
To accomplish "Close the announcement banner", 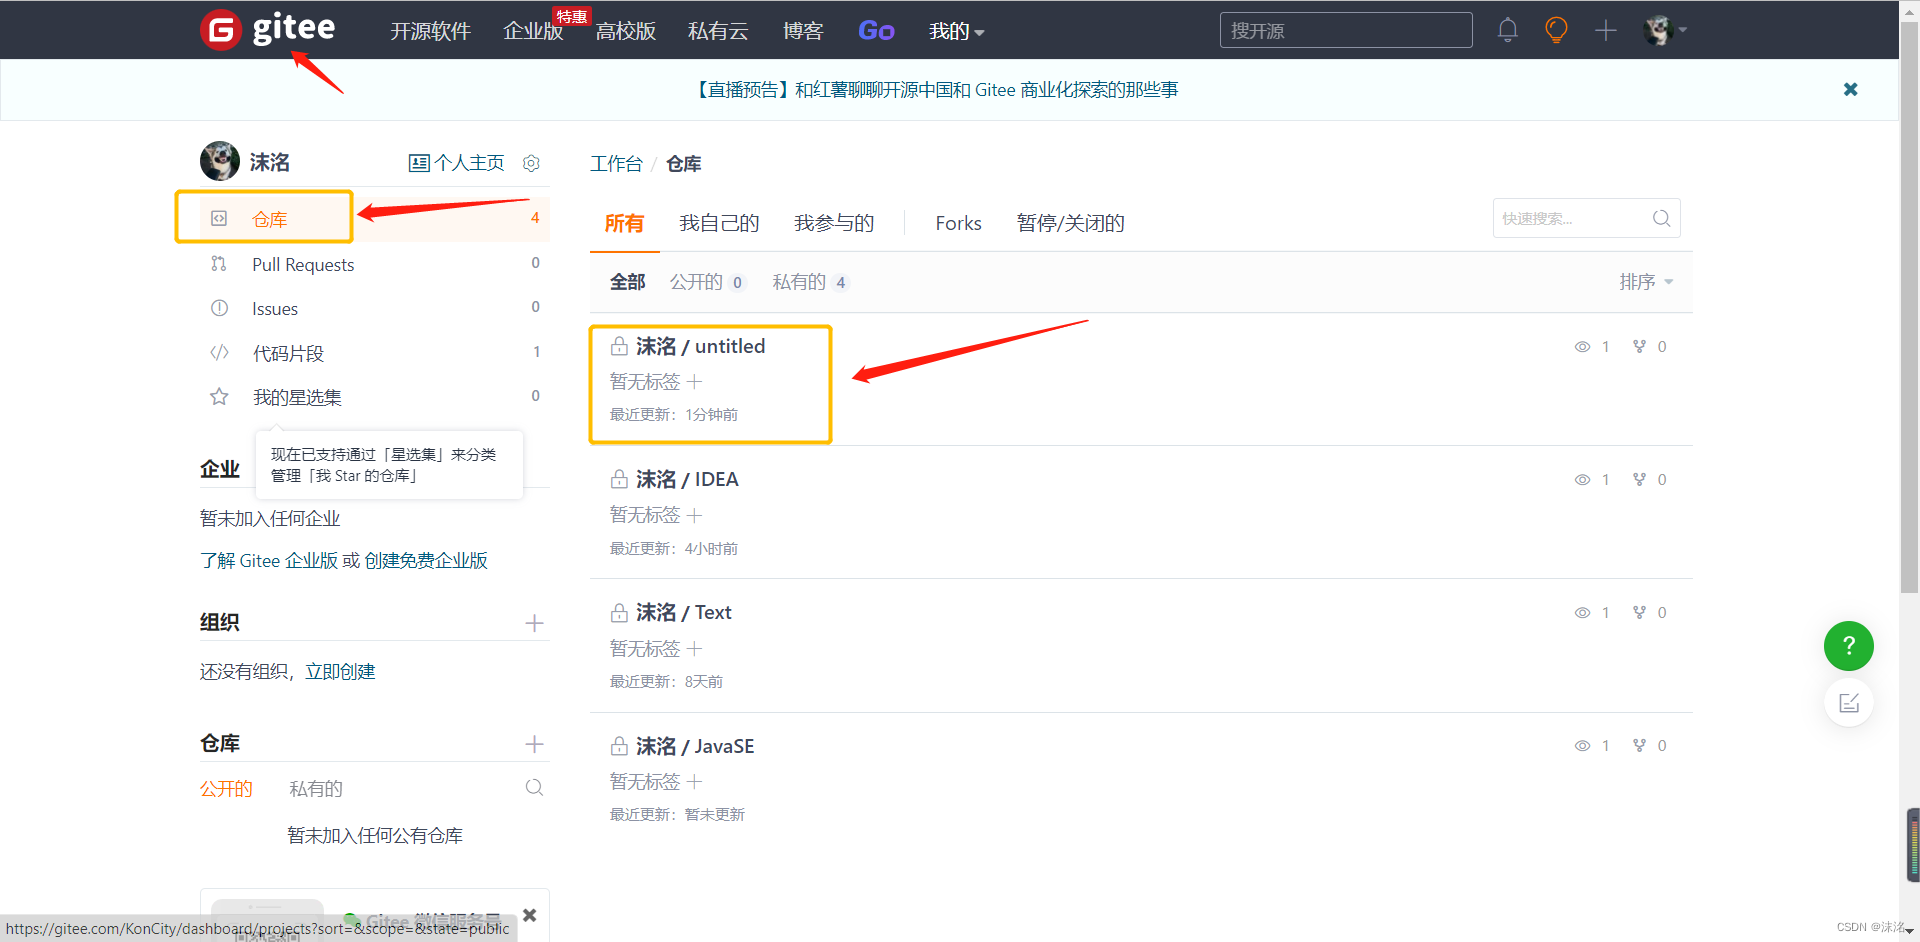I will click(1851, 89).
